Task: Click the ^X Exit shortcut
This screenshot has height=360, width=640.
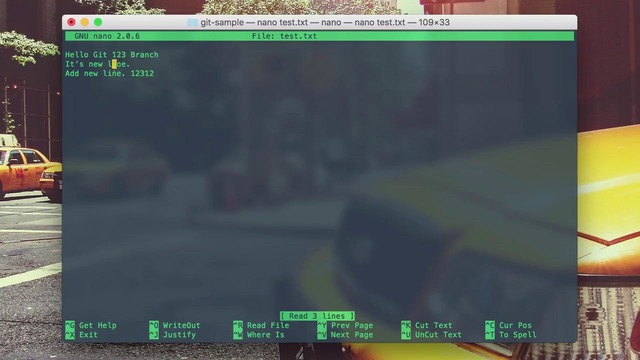Action: click(x=82, y=335)
